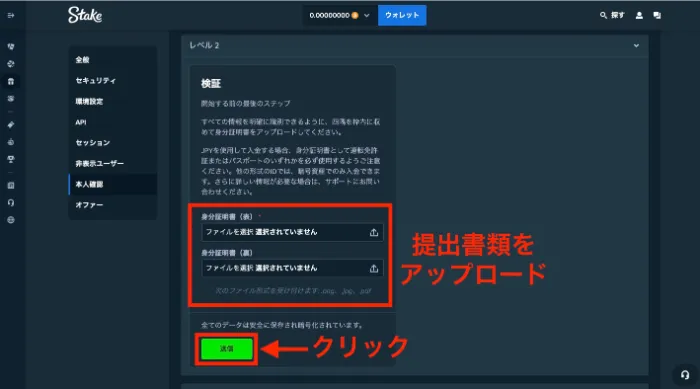Select 本人確認 in settings menu

click(x=113, y=184)
